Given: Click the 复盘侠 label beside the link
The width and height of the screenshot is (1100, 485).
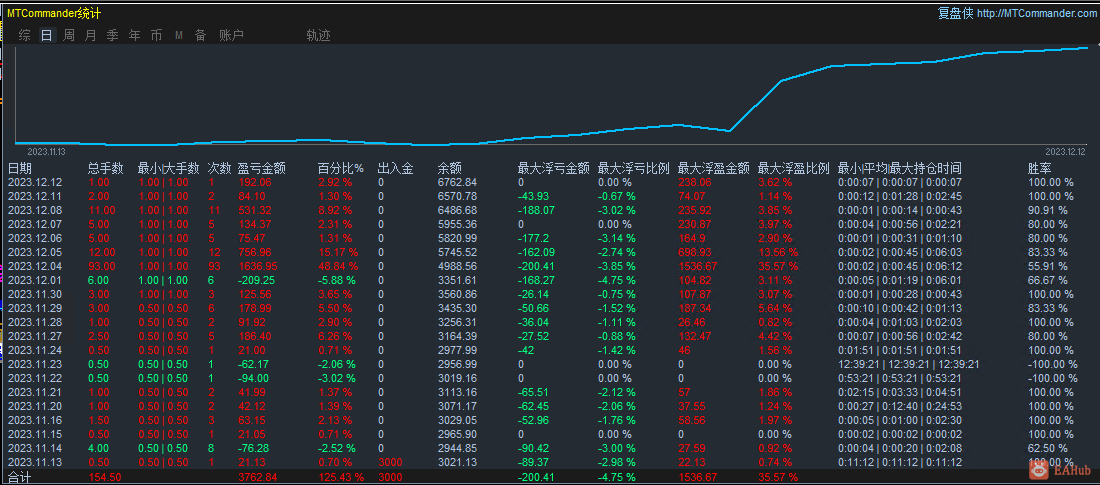Looking at the screenshot, I should coord(955,13).
